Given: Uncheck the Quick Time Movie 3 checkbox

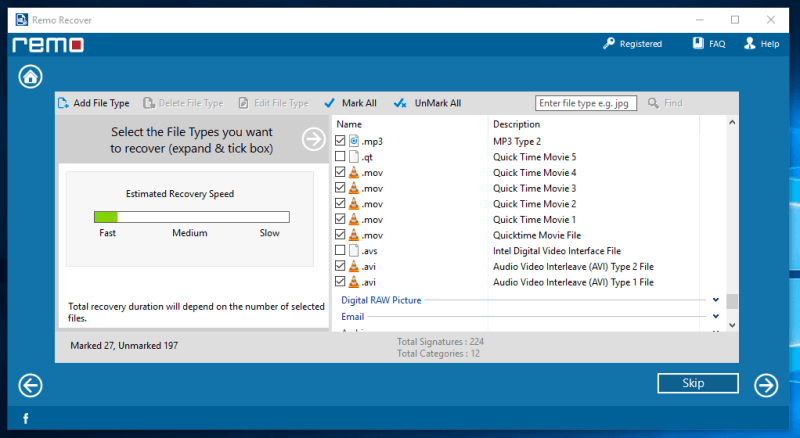Looking at the screenshot, I should click(x=340, y=188).
